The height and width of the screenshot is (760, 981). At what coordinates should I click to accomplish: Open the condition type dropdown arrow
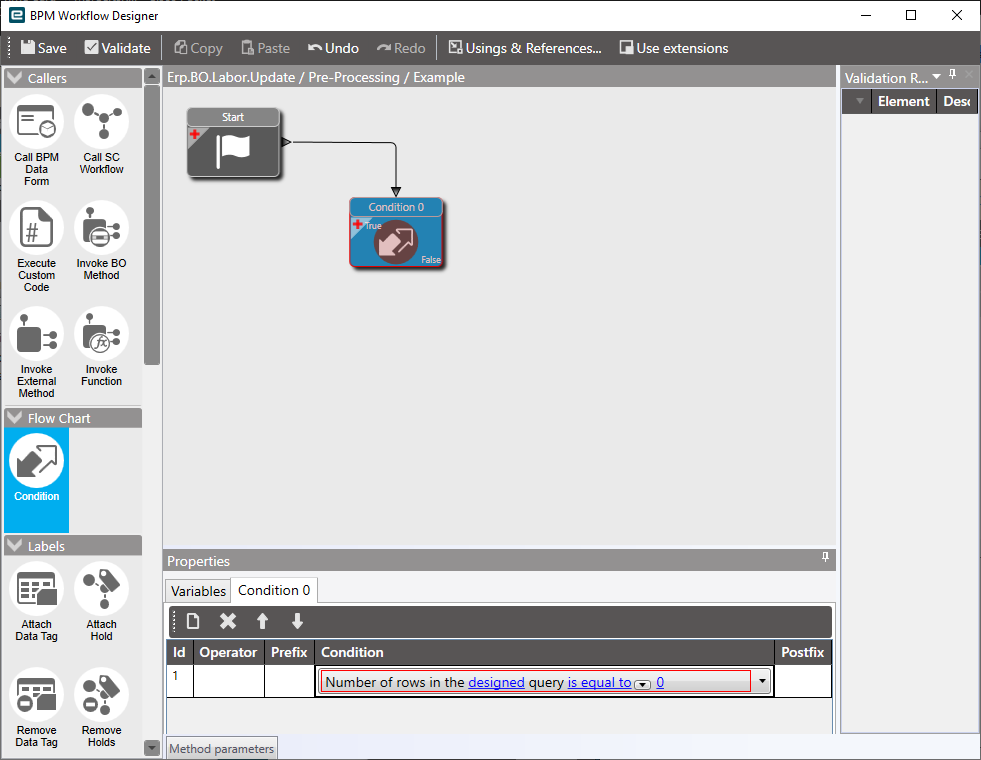pos(762,681)
